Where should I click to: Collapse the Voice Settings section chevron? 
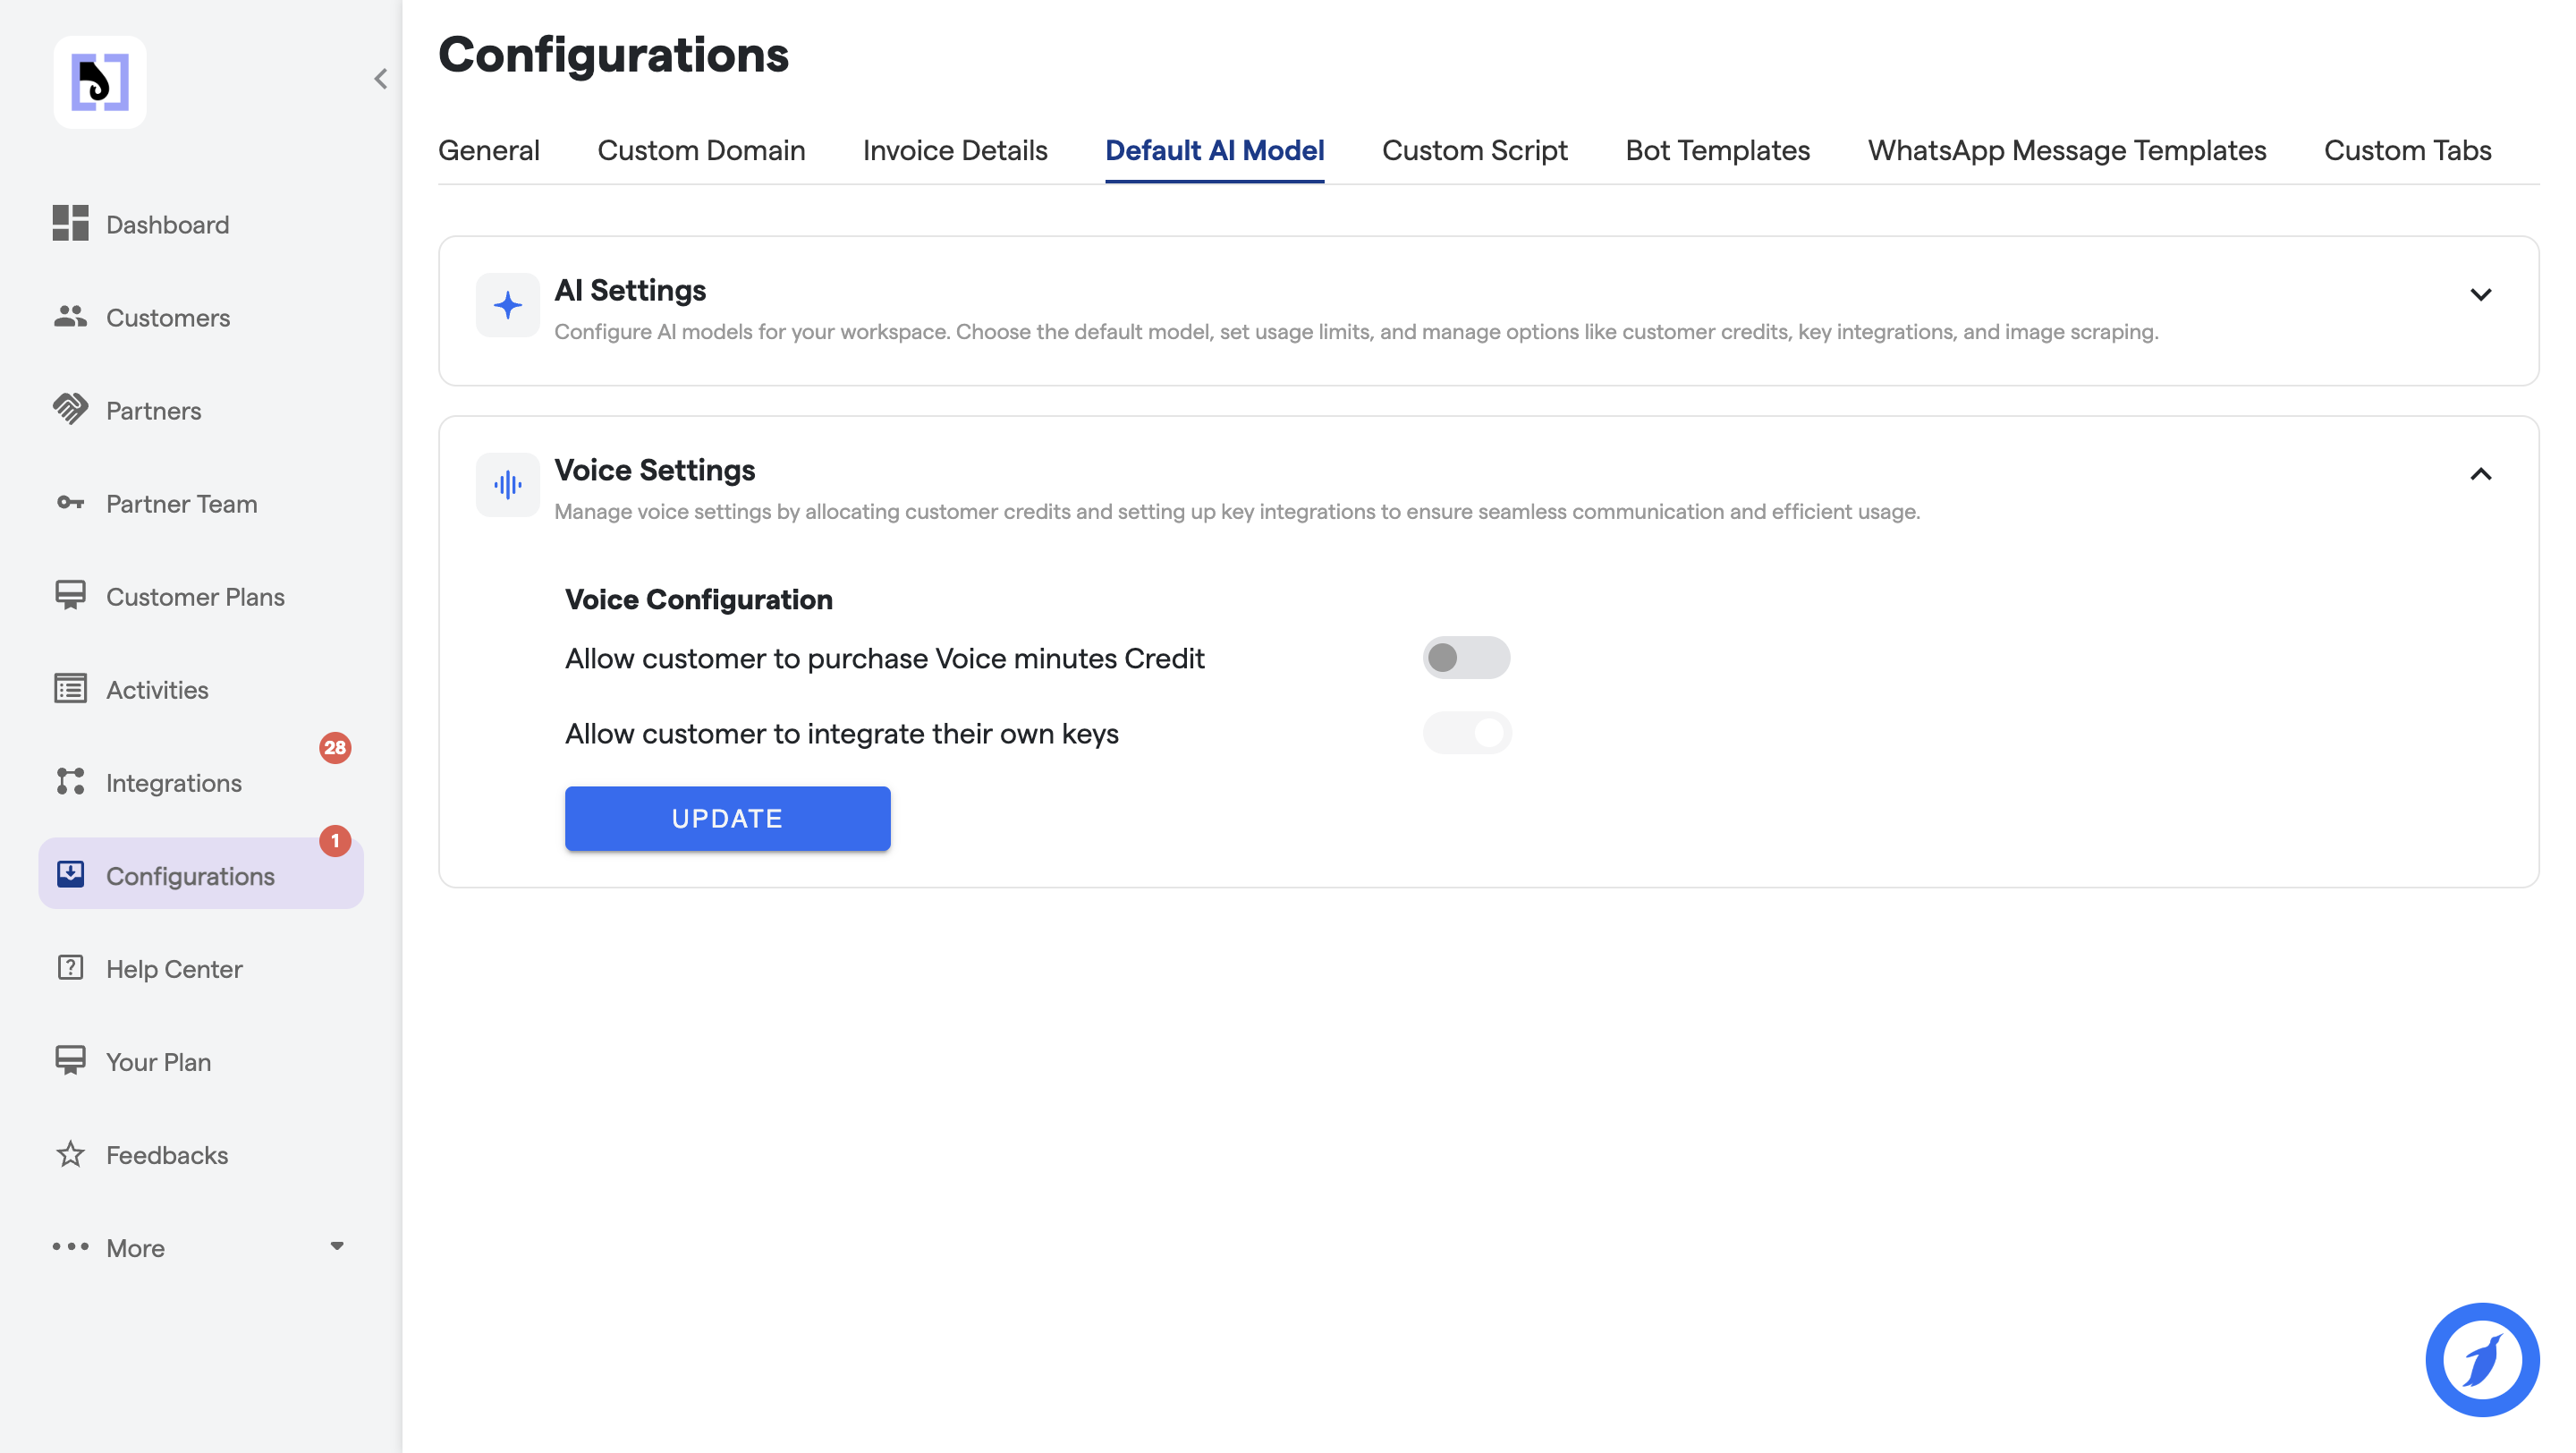(x=2480, y=474)
